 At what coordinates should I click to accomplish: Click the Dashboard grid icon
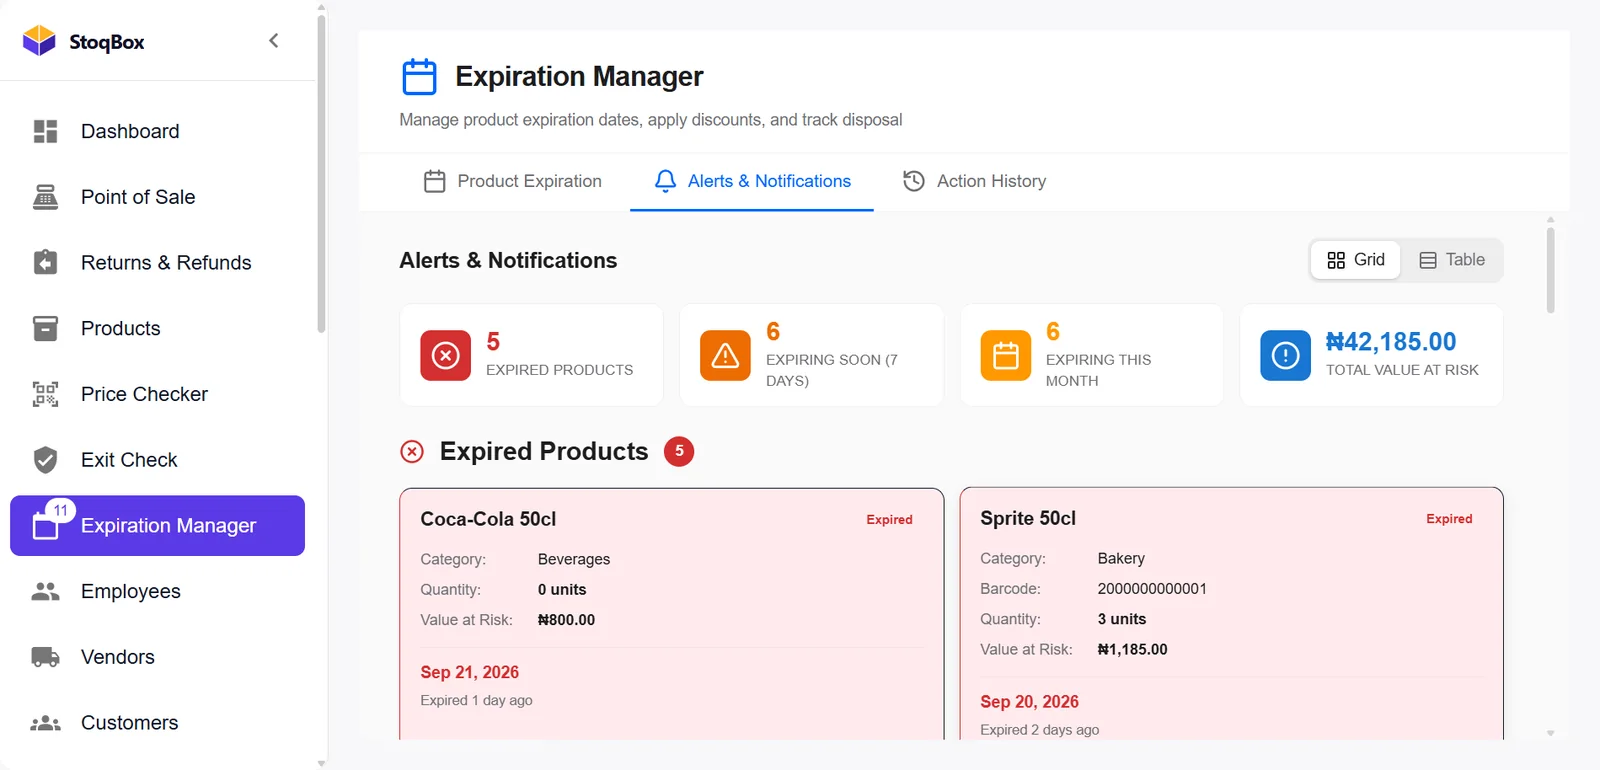pos(45,131)
